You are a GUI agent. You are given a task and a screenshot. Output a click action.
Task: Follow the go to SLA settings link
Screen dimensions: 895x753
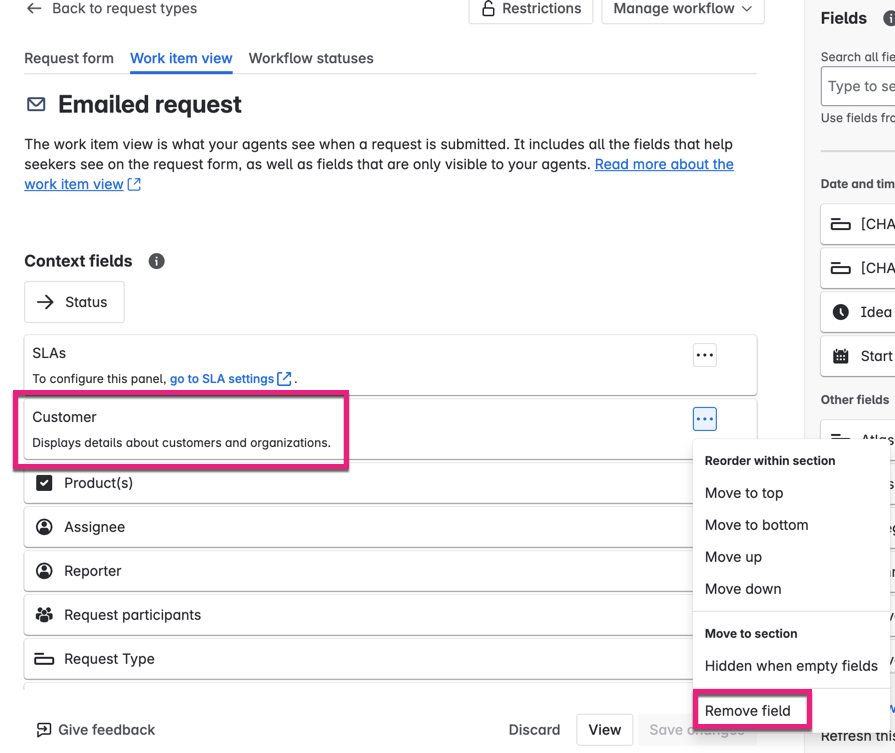(231, 378)
